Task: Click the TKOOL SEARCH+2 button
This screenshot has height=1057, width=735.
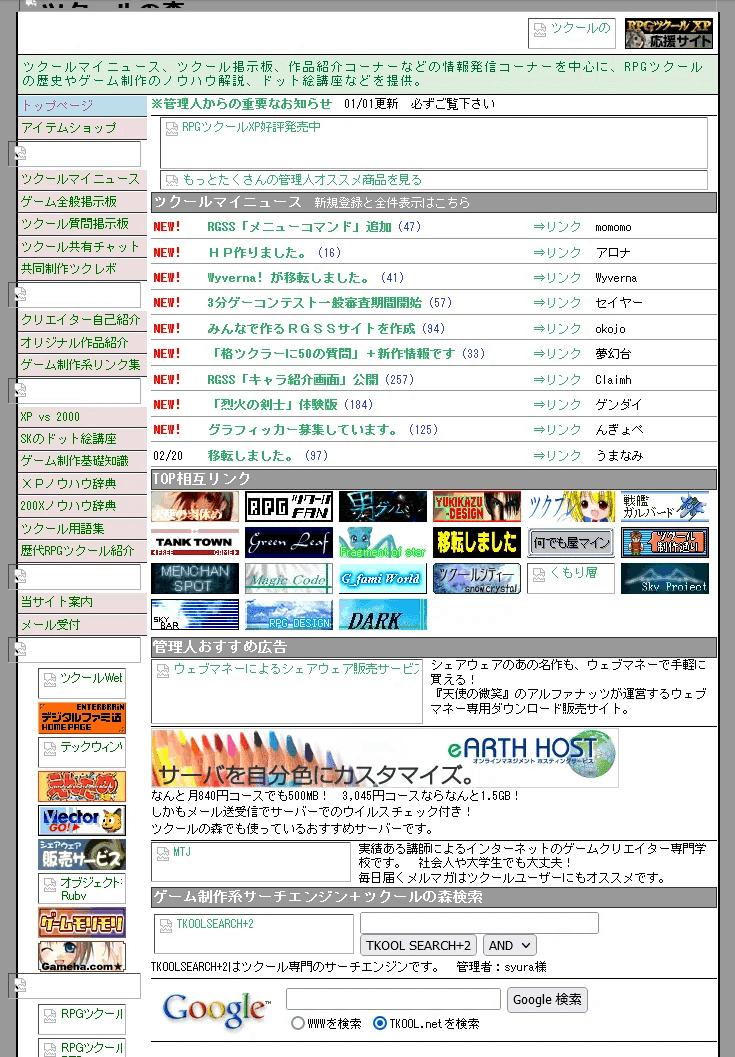Action: pos(419,945)
